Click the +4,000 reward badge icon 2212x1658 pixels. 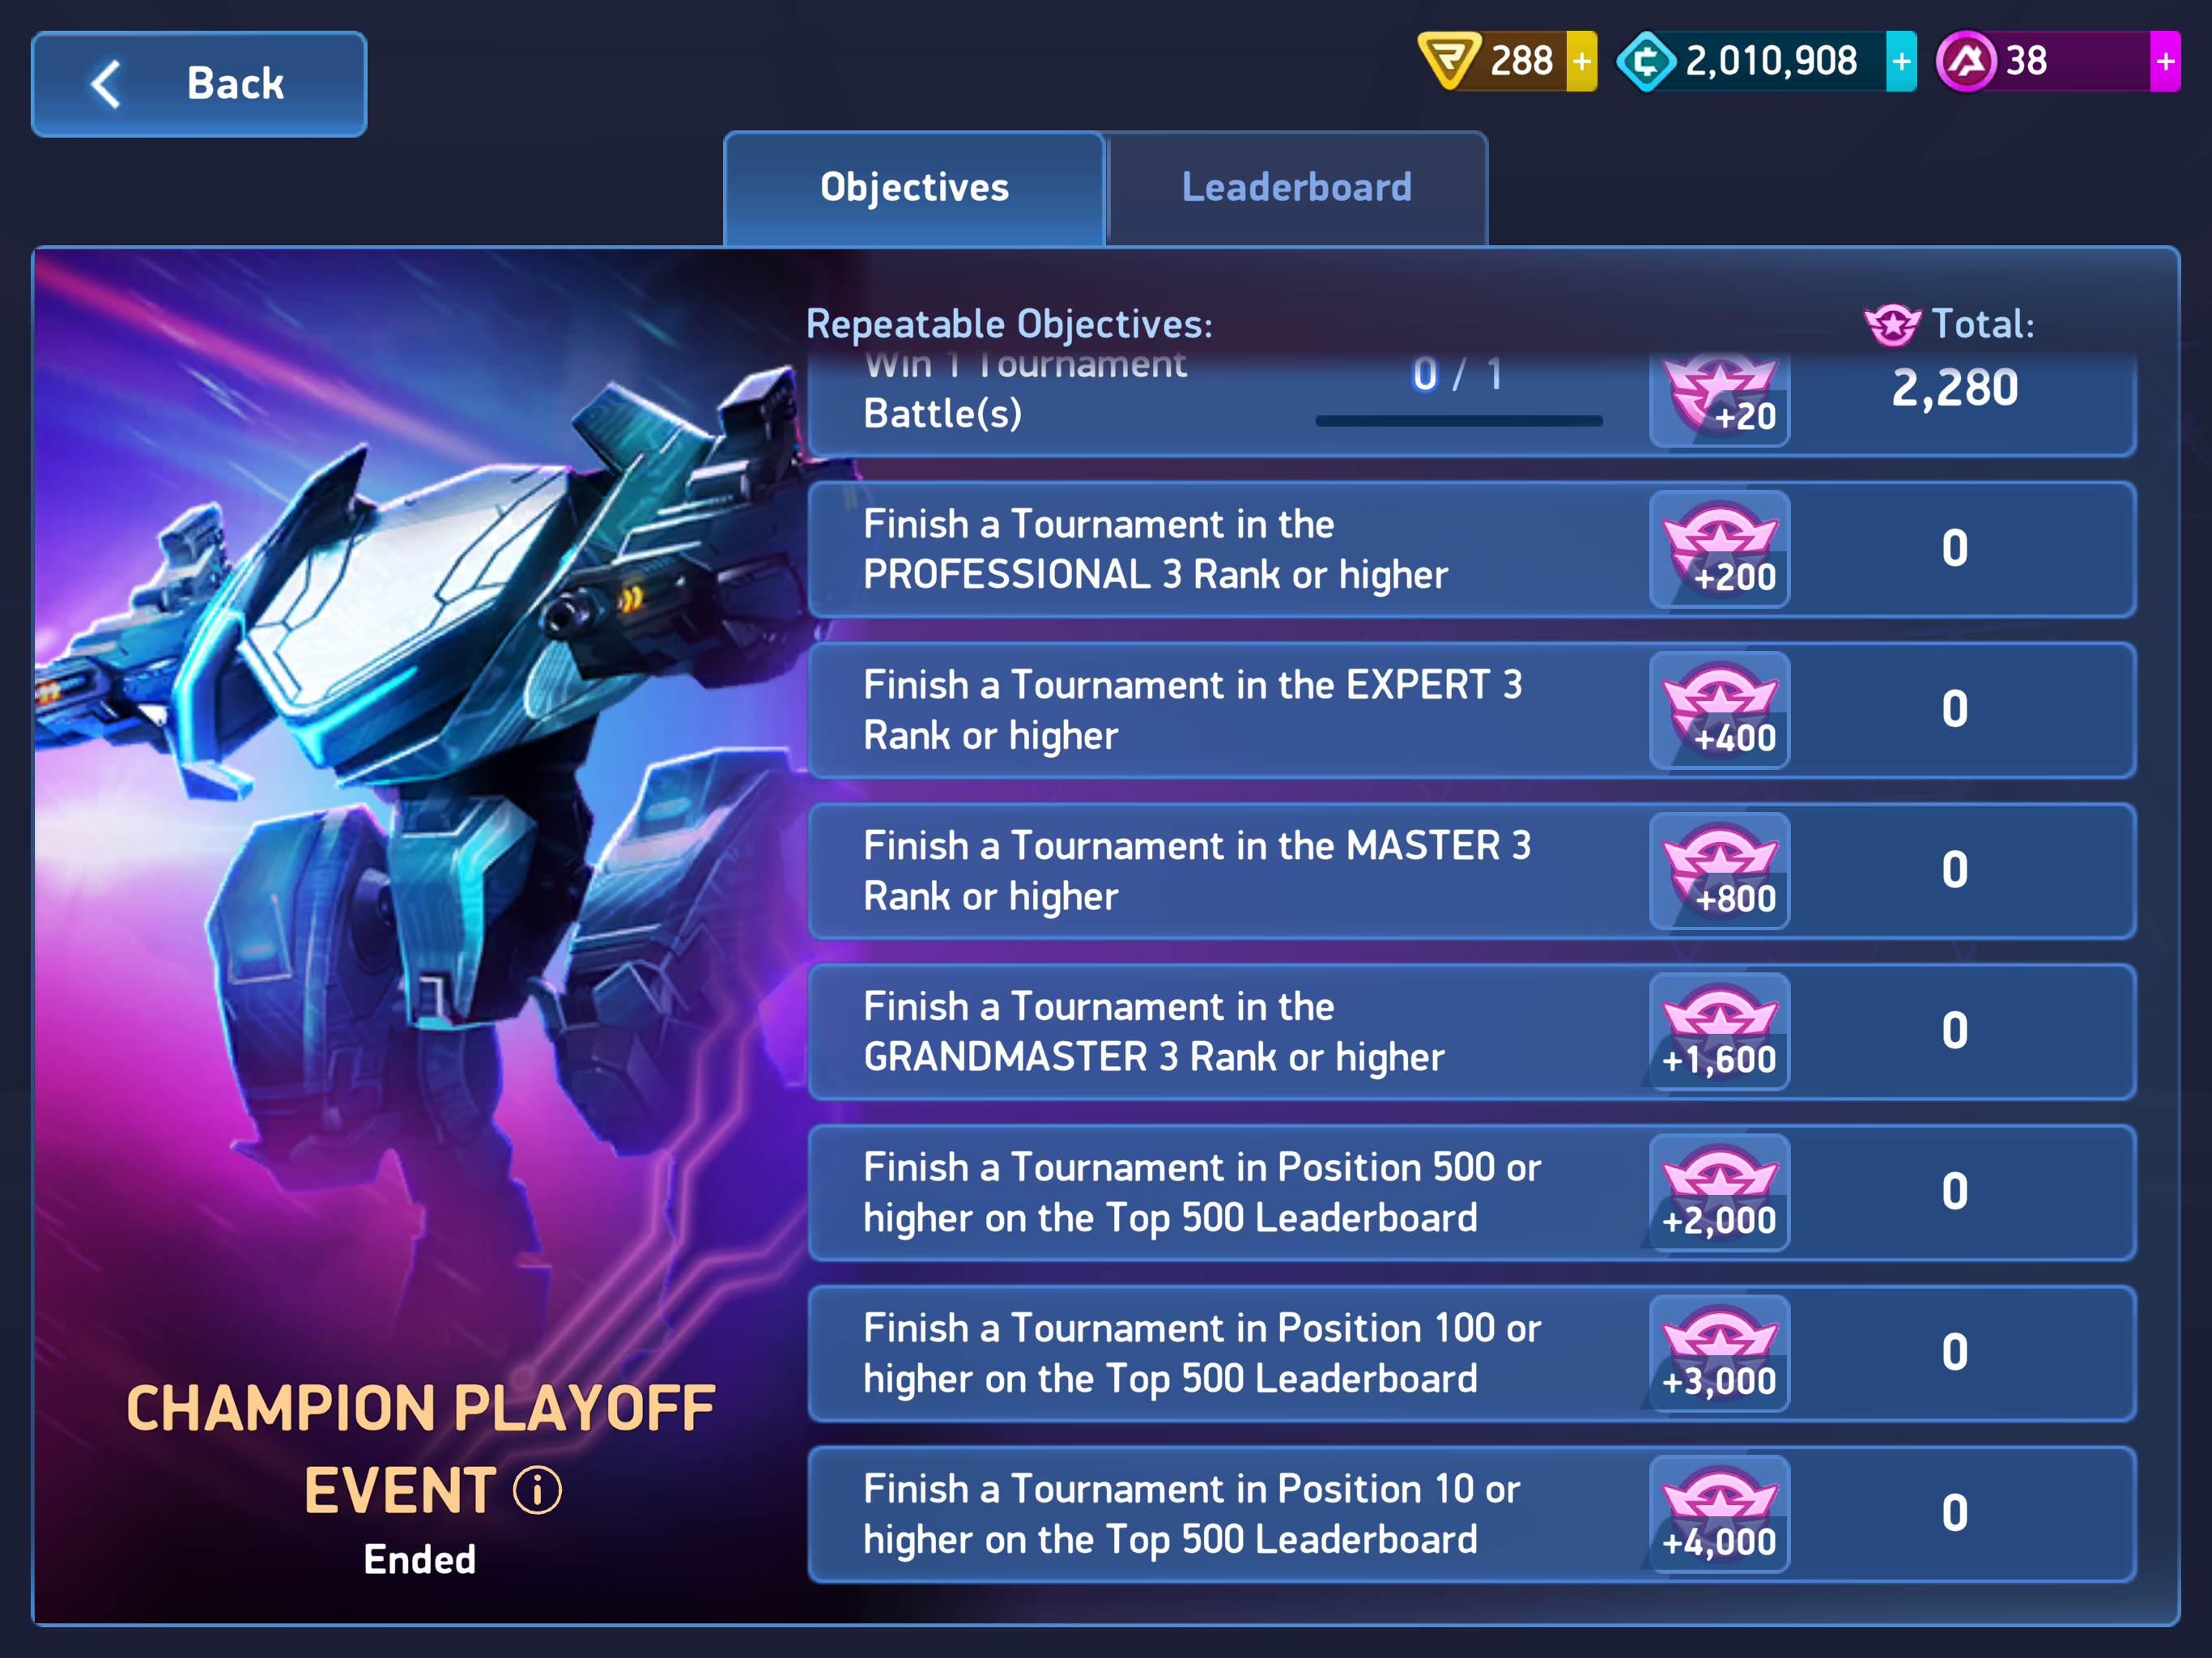[x=1720, y=1514]
